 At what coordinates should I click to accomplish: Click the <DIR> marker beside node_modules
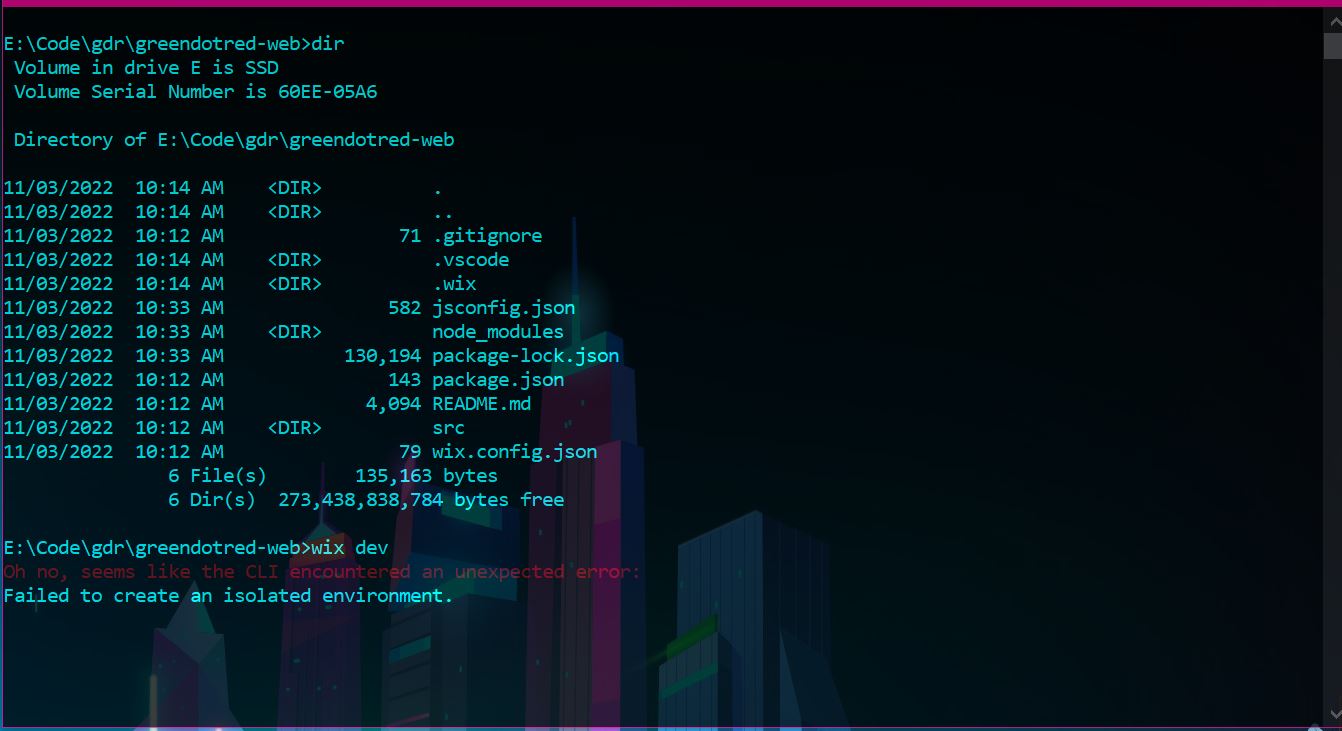tap(295, 332)
